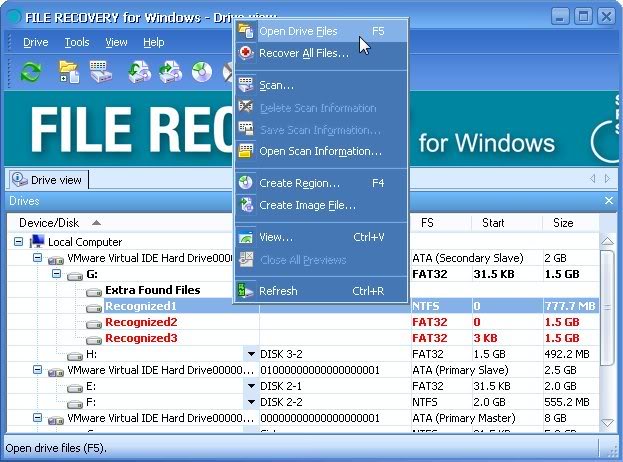The image size is (623, 462).
Task: Select the G: drive row
Action: point(303,274)
